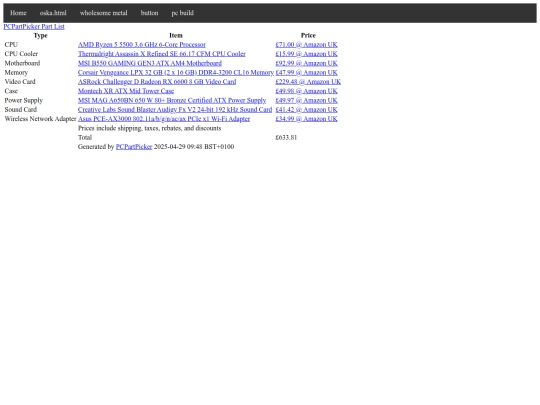Click the £41.42 @ Amazon UK price
540x405 pixels.
point(306,110)
